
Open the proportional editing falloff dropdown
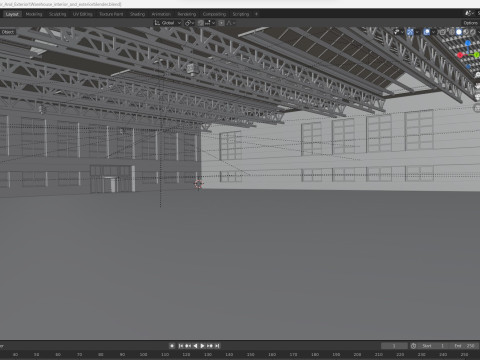point(231,23)
